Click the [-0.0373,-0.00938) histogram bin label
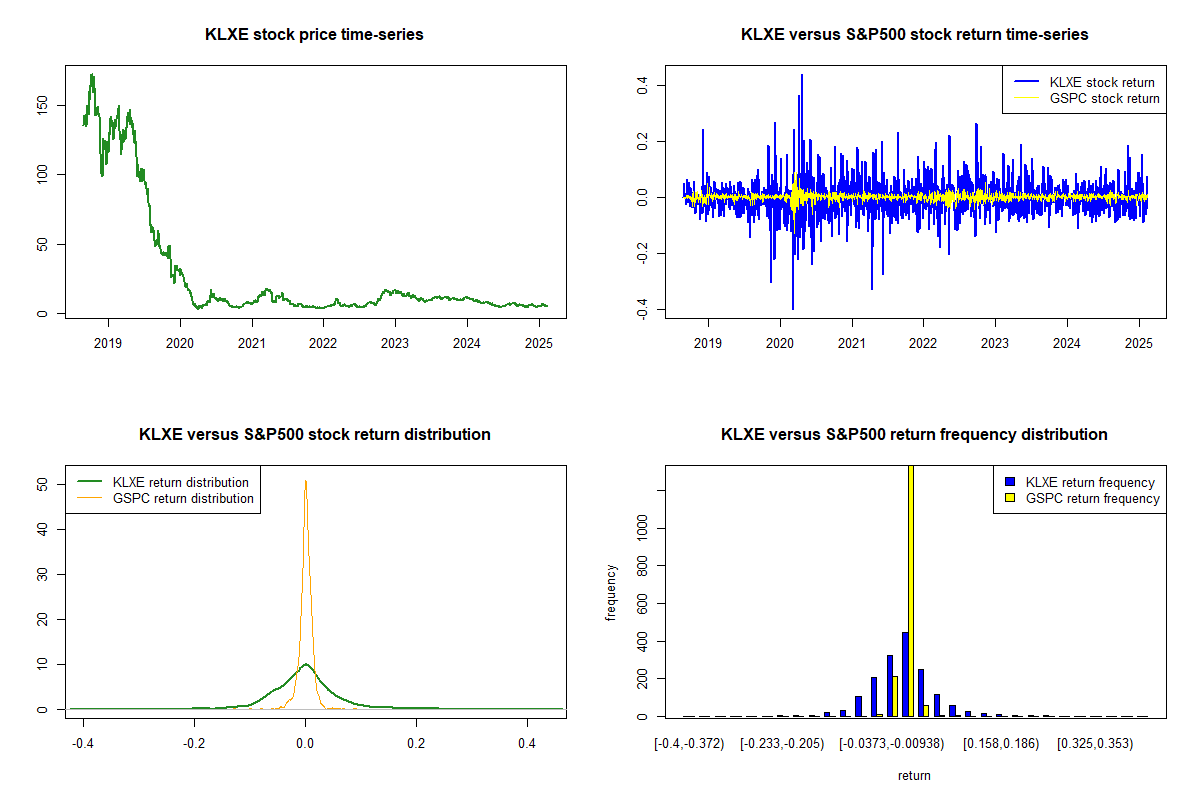Viewport: 1200px width, 800px height. 883,744
